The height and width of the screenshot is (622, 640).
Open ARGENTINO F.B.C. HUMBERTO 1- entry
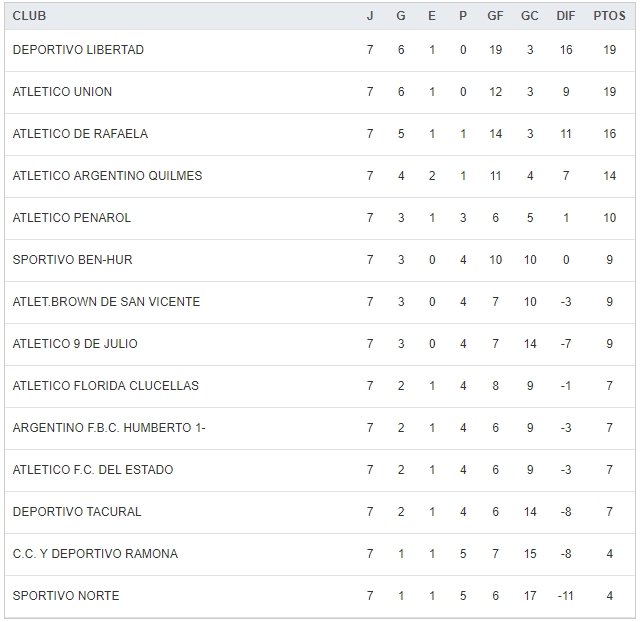point(109,428)
